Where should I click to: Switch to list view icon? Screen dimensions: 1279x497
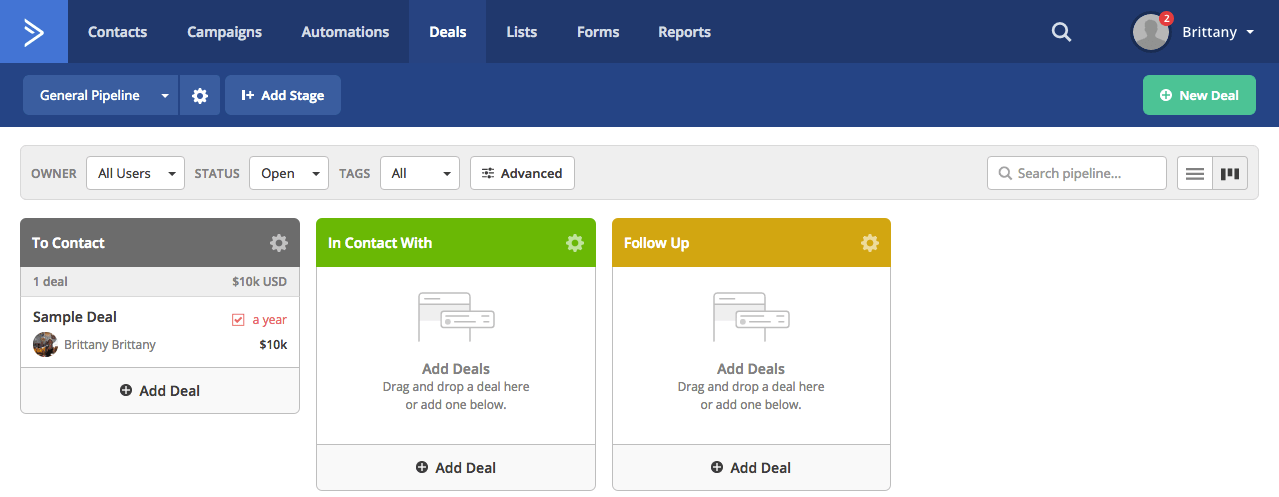coord(1195,174)
